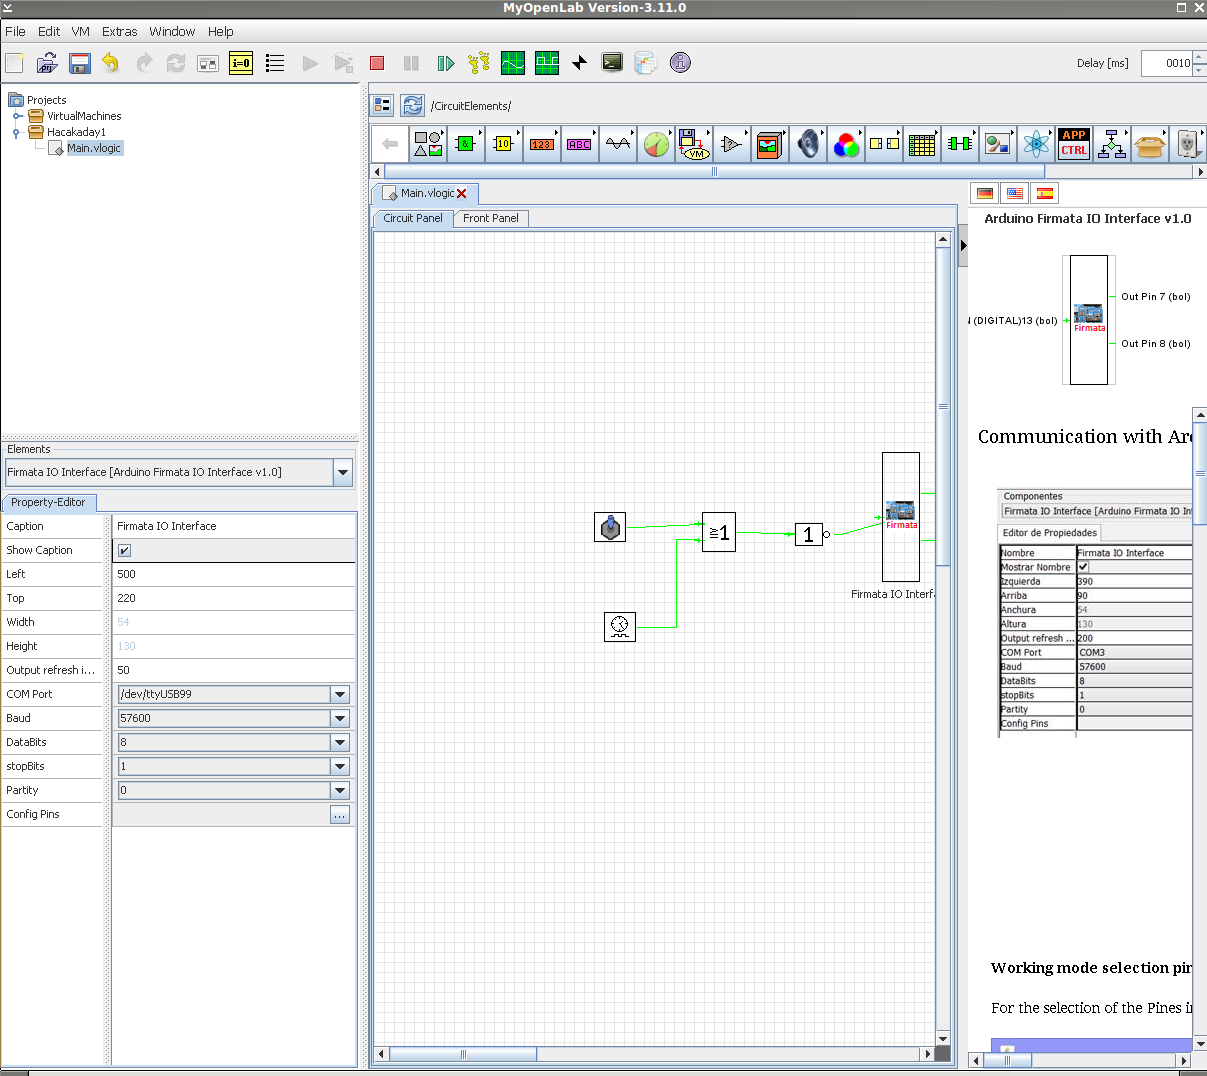Open the Extras menu
Image resolution: width=1207 pixels, height=1076 pixels.
point(119,31)
